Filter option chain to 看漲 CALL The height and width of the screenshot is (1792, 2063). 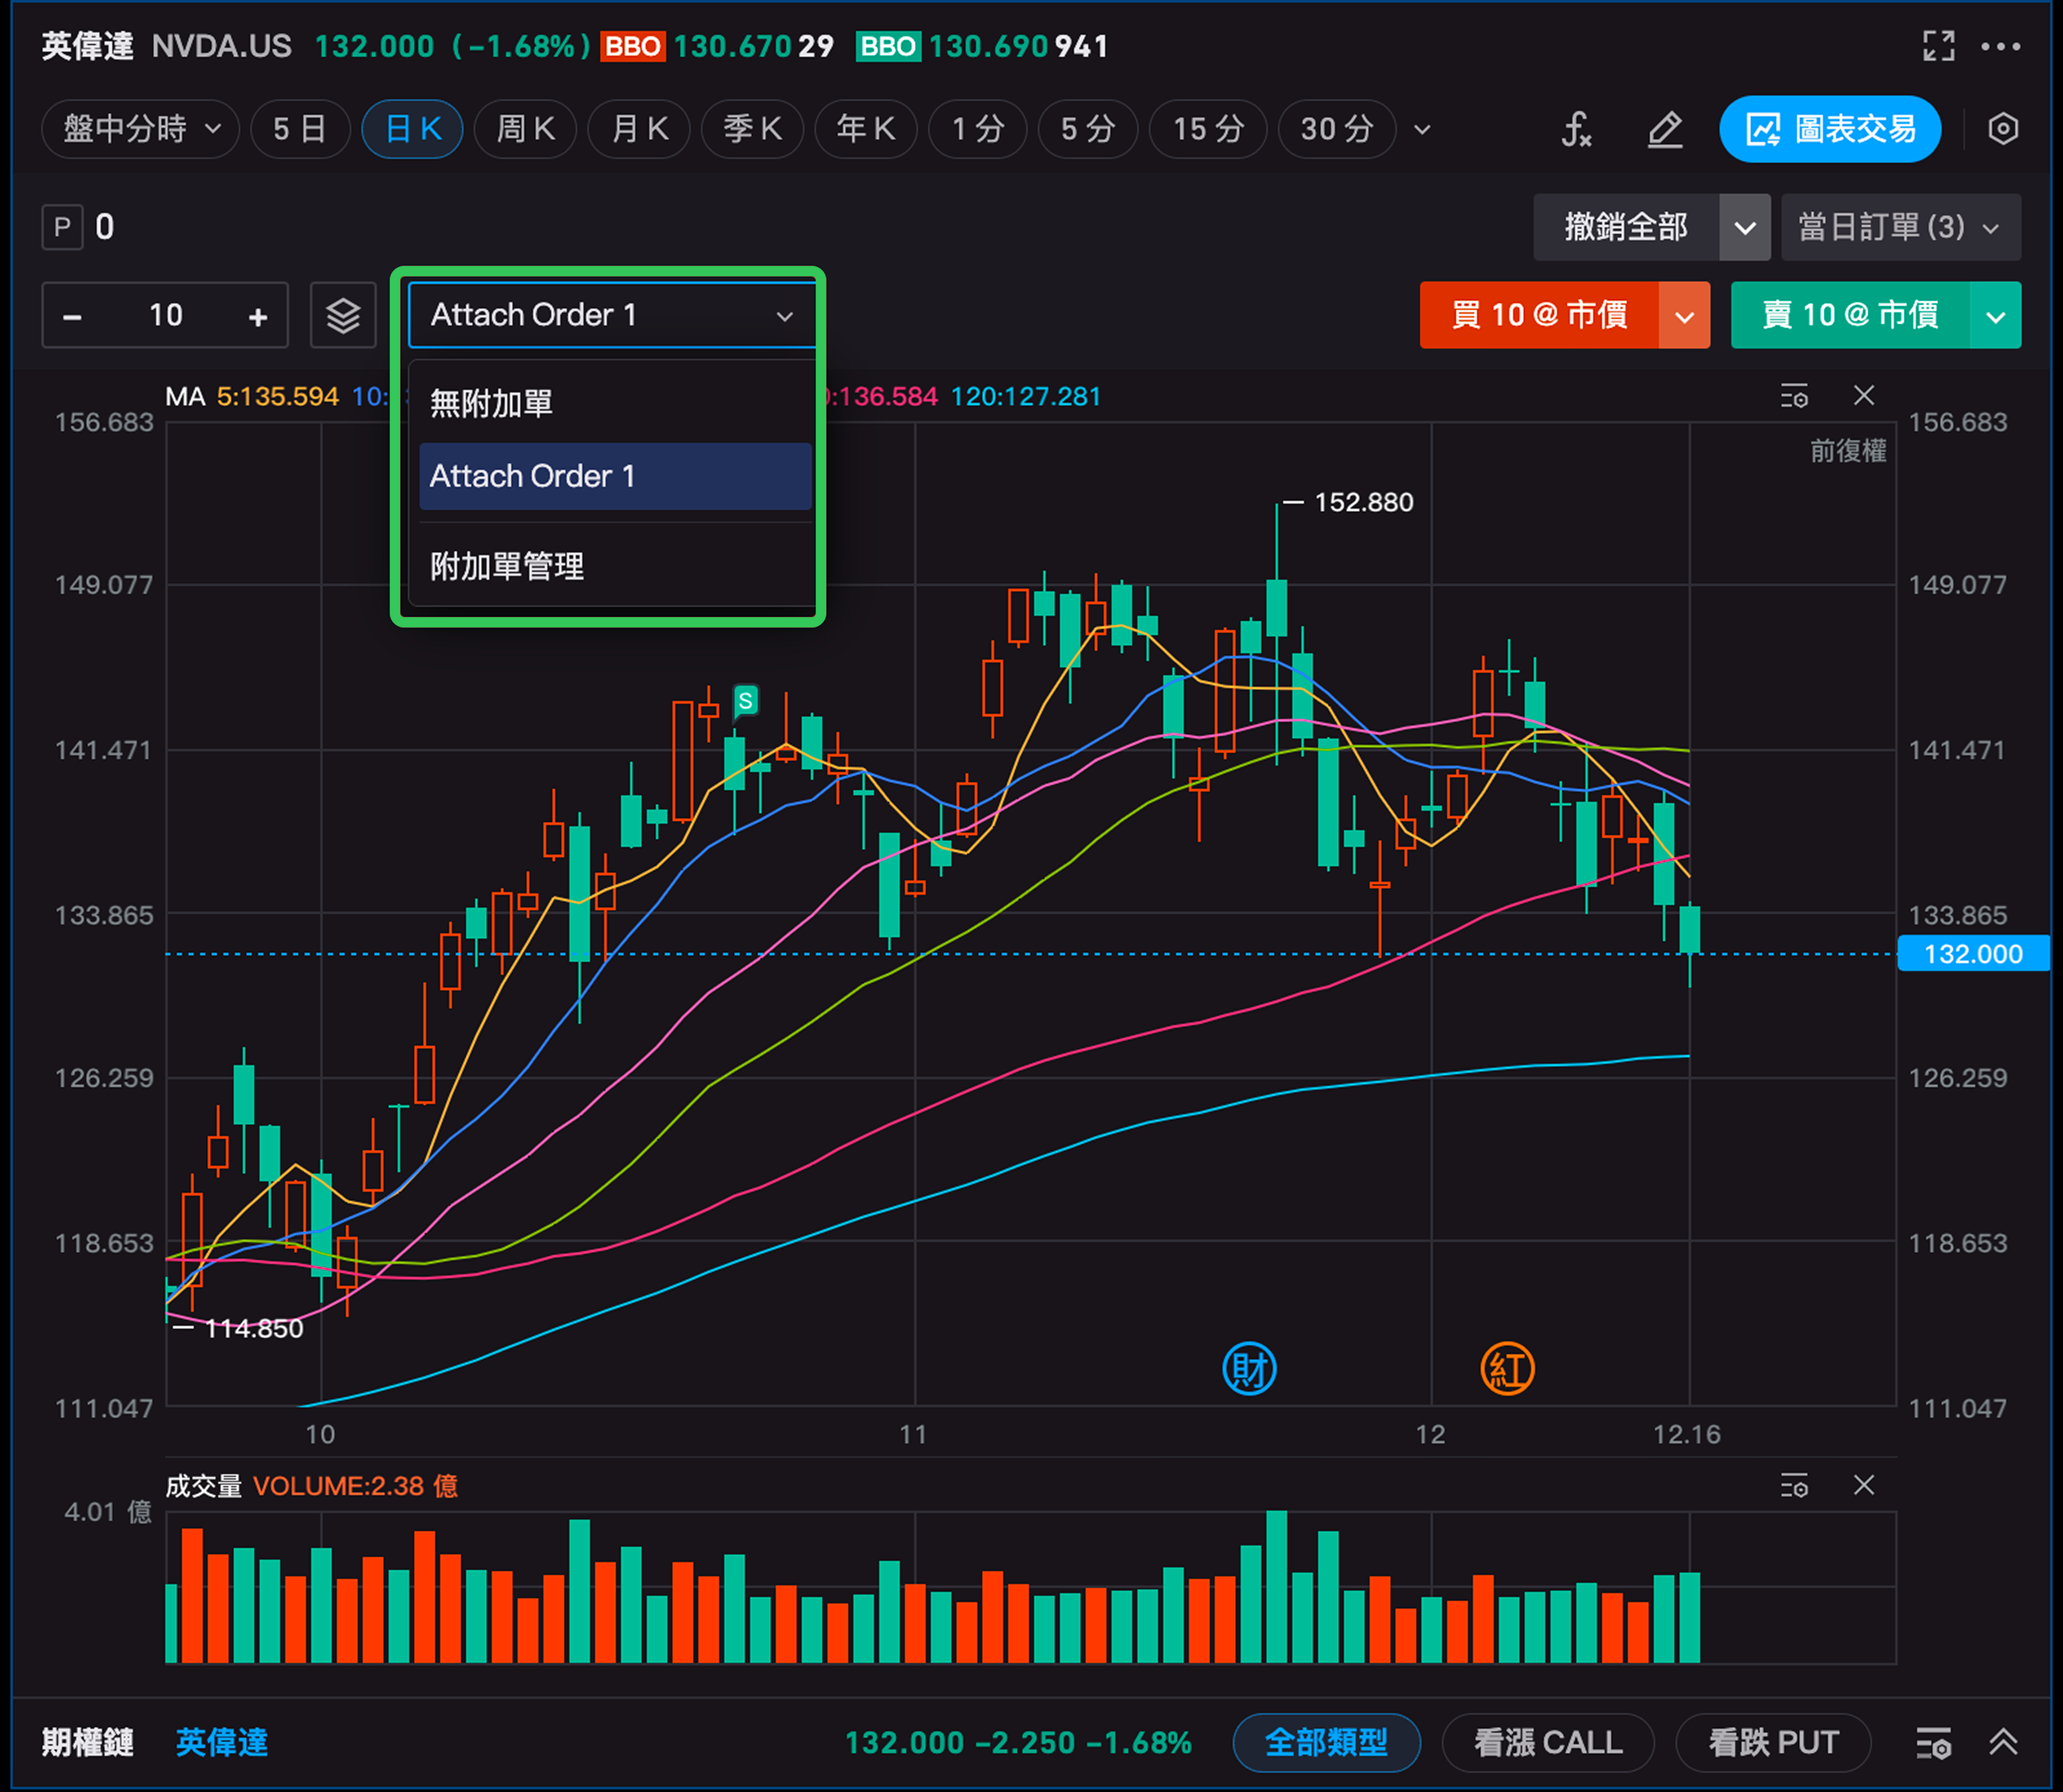click(1547, 1742)
